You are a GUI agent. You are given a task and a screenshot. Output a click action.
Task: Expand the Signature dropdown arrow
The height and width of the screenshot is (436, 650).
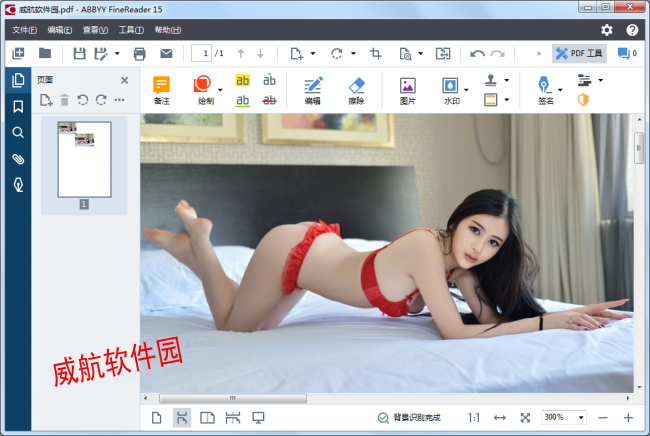(x=560, y=91)
